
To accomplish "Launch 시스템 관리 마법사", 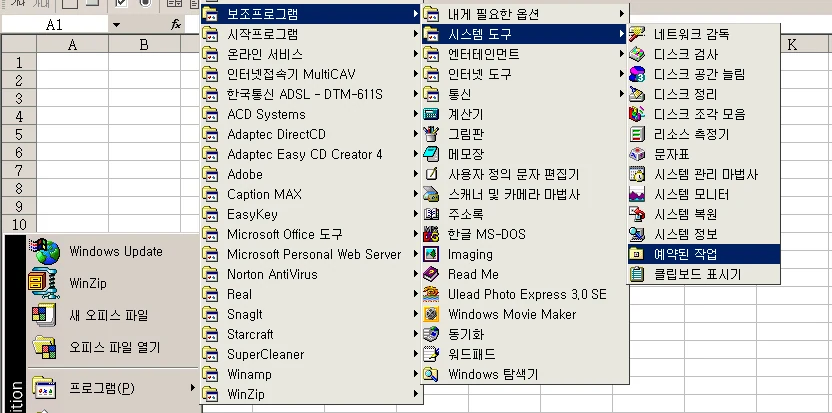I will [704, 175].
